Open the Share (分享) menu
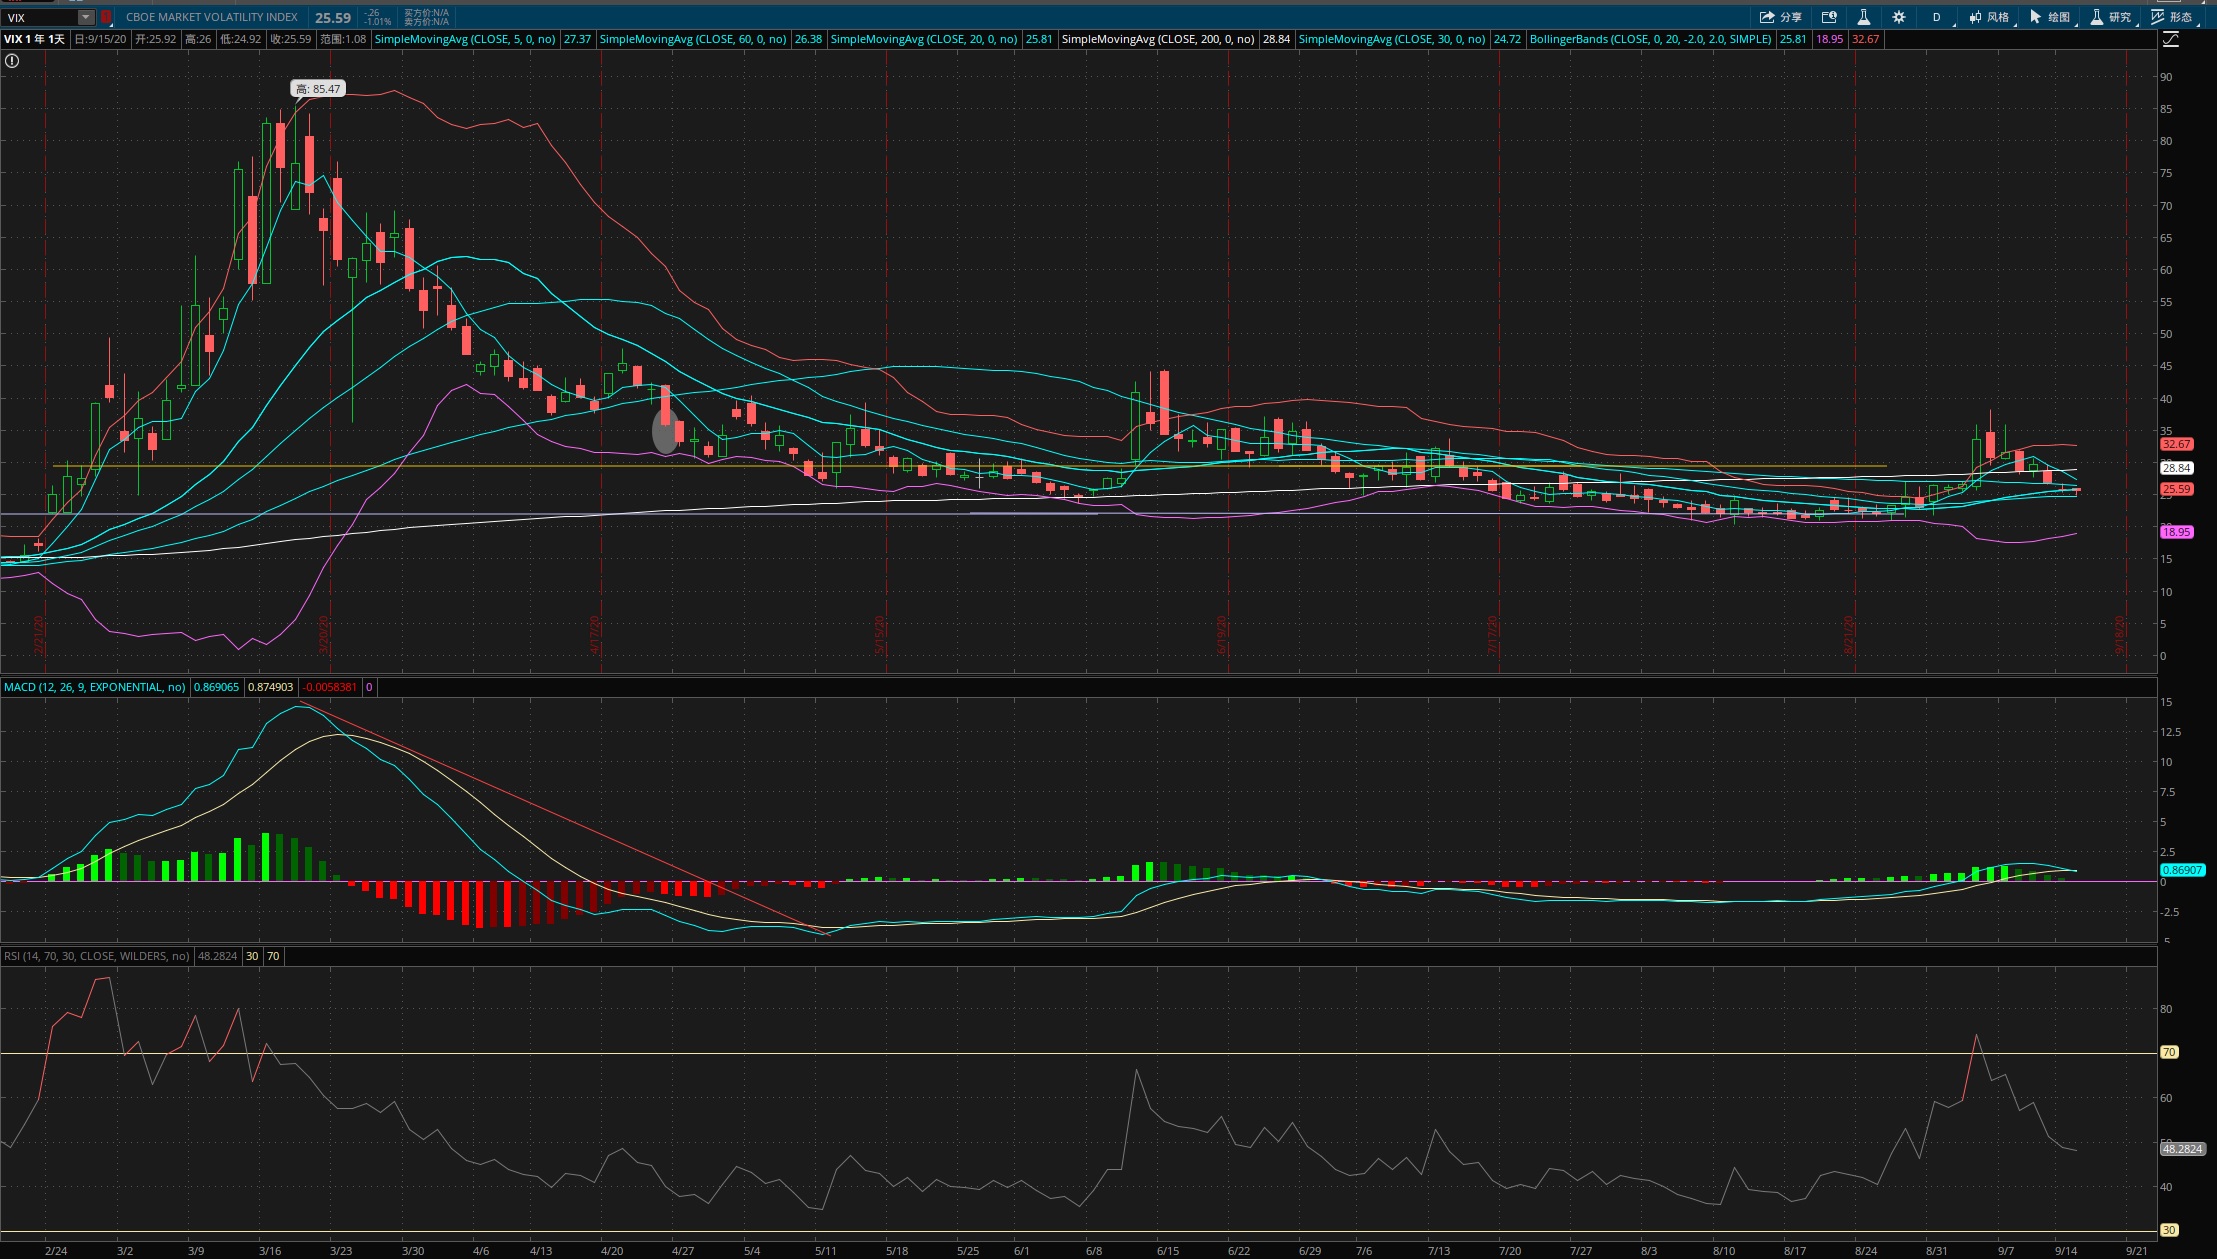This screenshot has height=1259, width=2217. (x=1780, y=17)
